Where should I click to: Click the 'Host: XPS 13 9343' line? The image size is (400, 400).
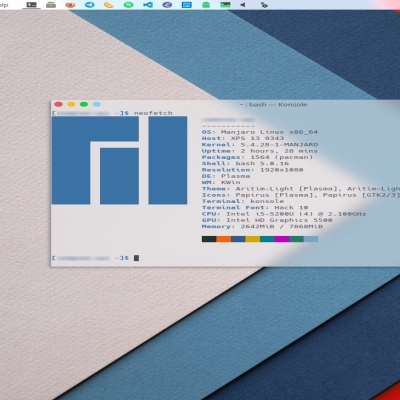tap(243, 138)
